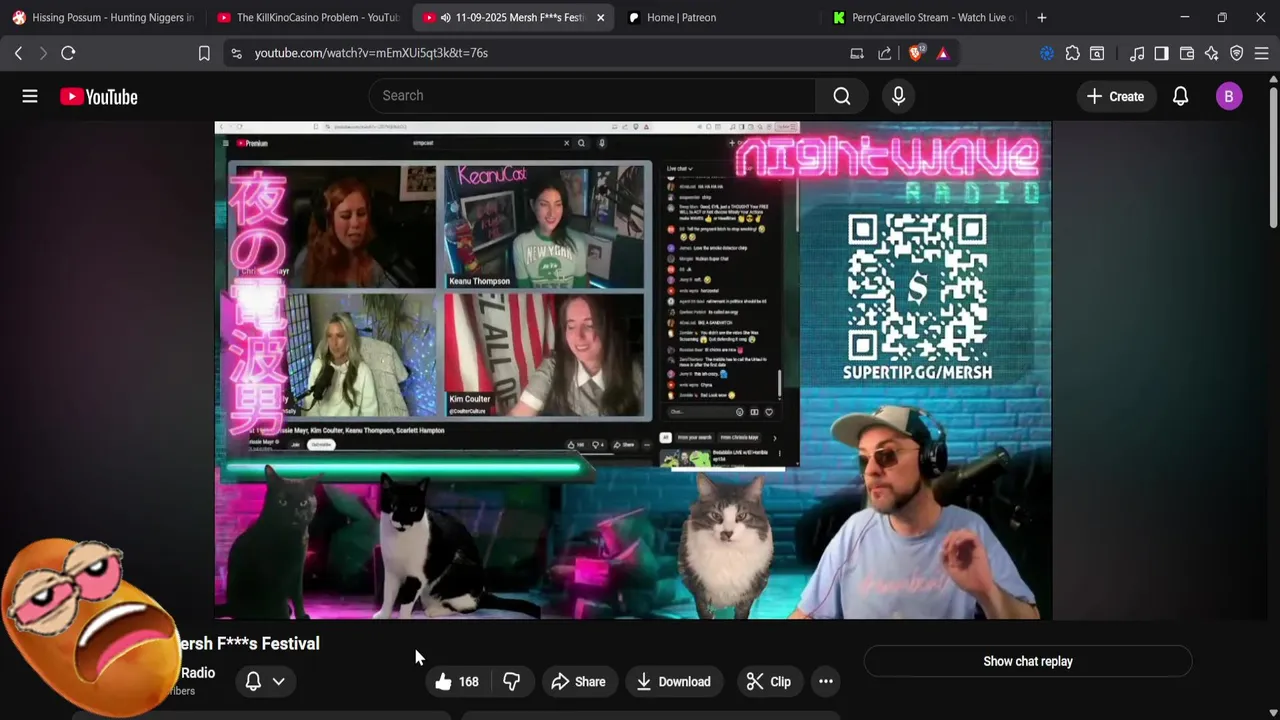Click the YouTube search input field

[x=592, y=96]
